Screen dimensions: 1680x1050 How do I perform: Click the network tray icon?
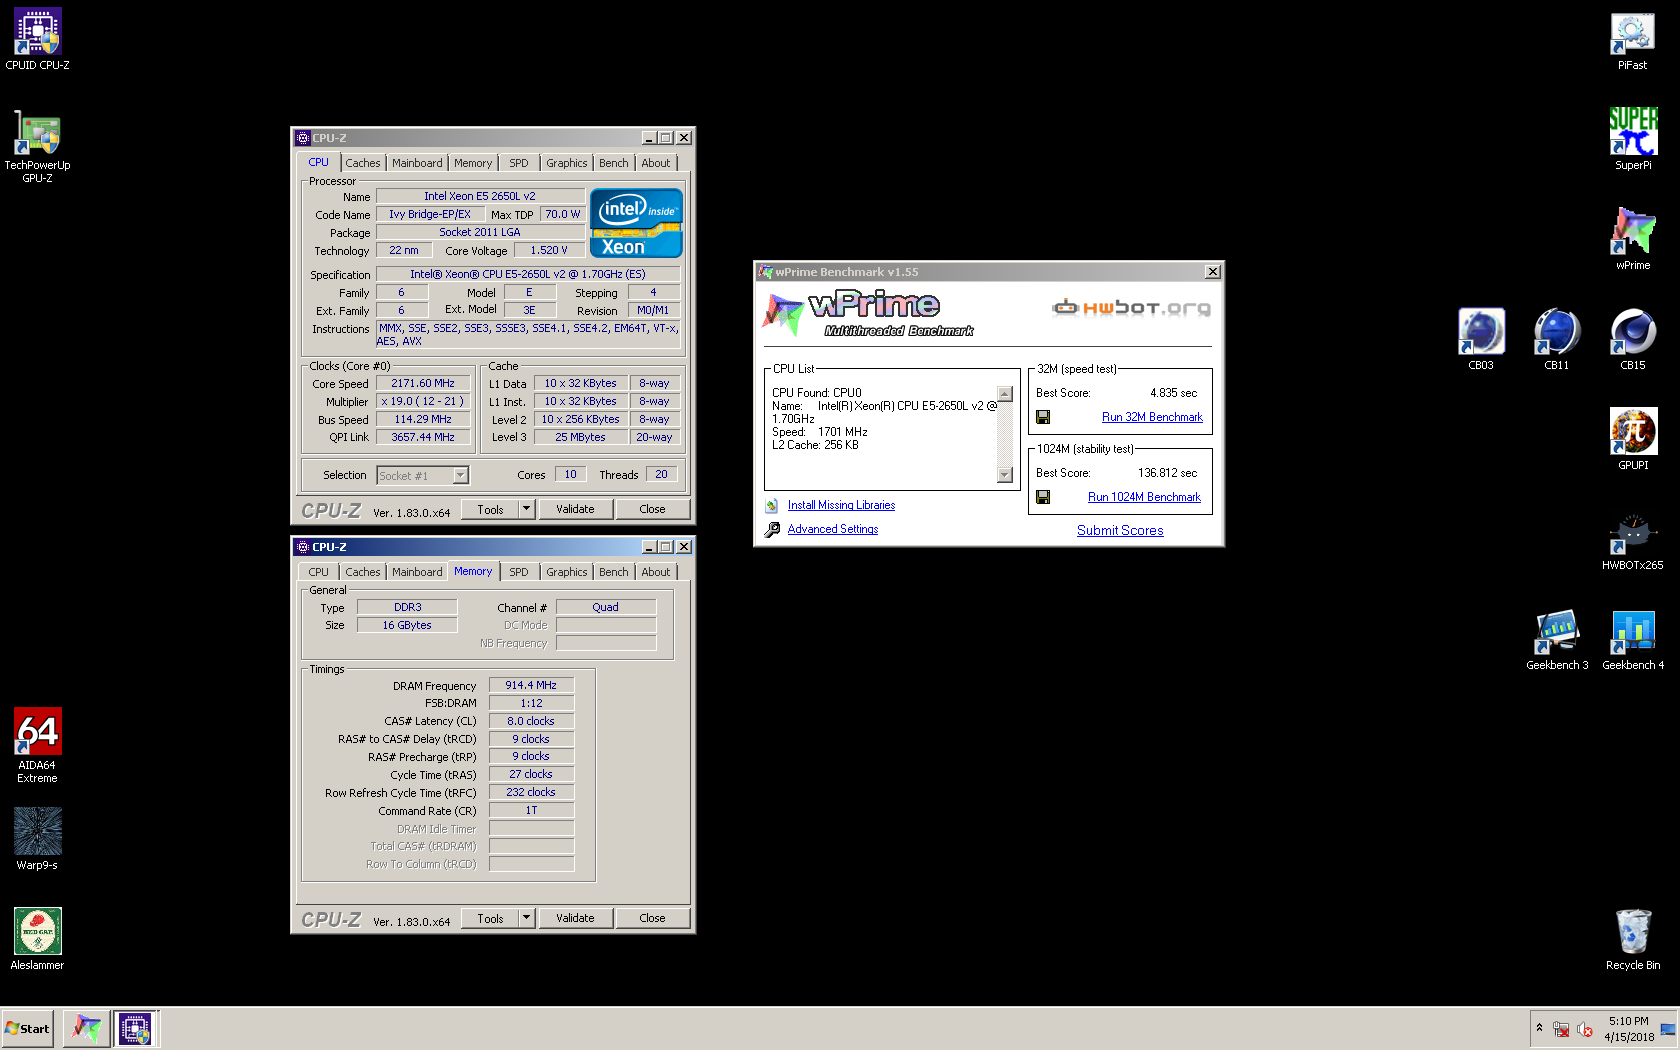coord(1561,1030)
